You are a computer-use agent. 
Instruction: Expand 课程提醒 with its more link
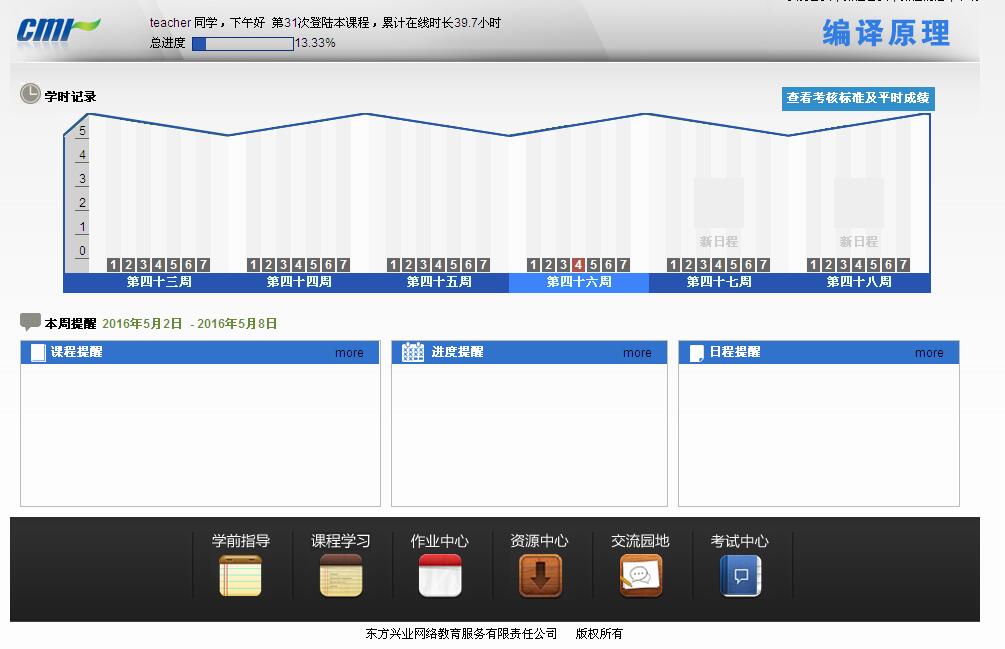point(349,353)
